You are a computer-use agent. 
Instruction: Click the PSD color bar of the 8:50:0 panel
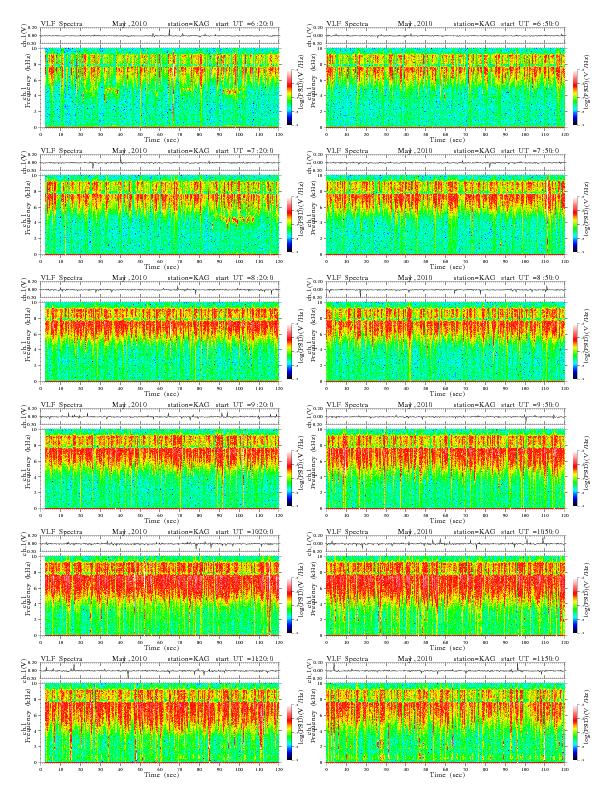(x=575, y=351)
